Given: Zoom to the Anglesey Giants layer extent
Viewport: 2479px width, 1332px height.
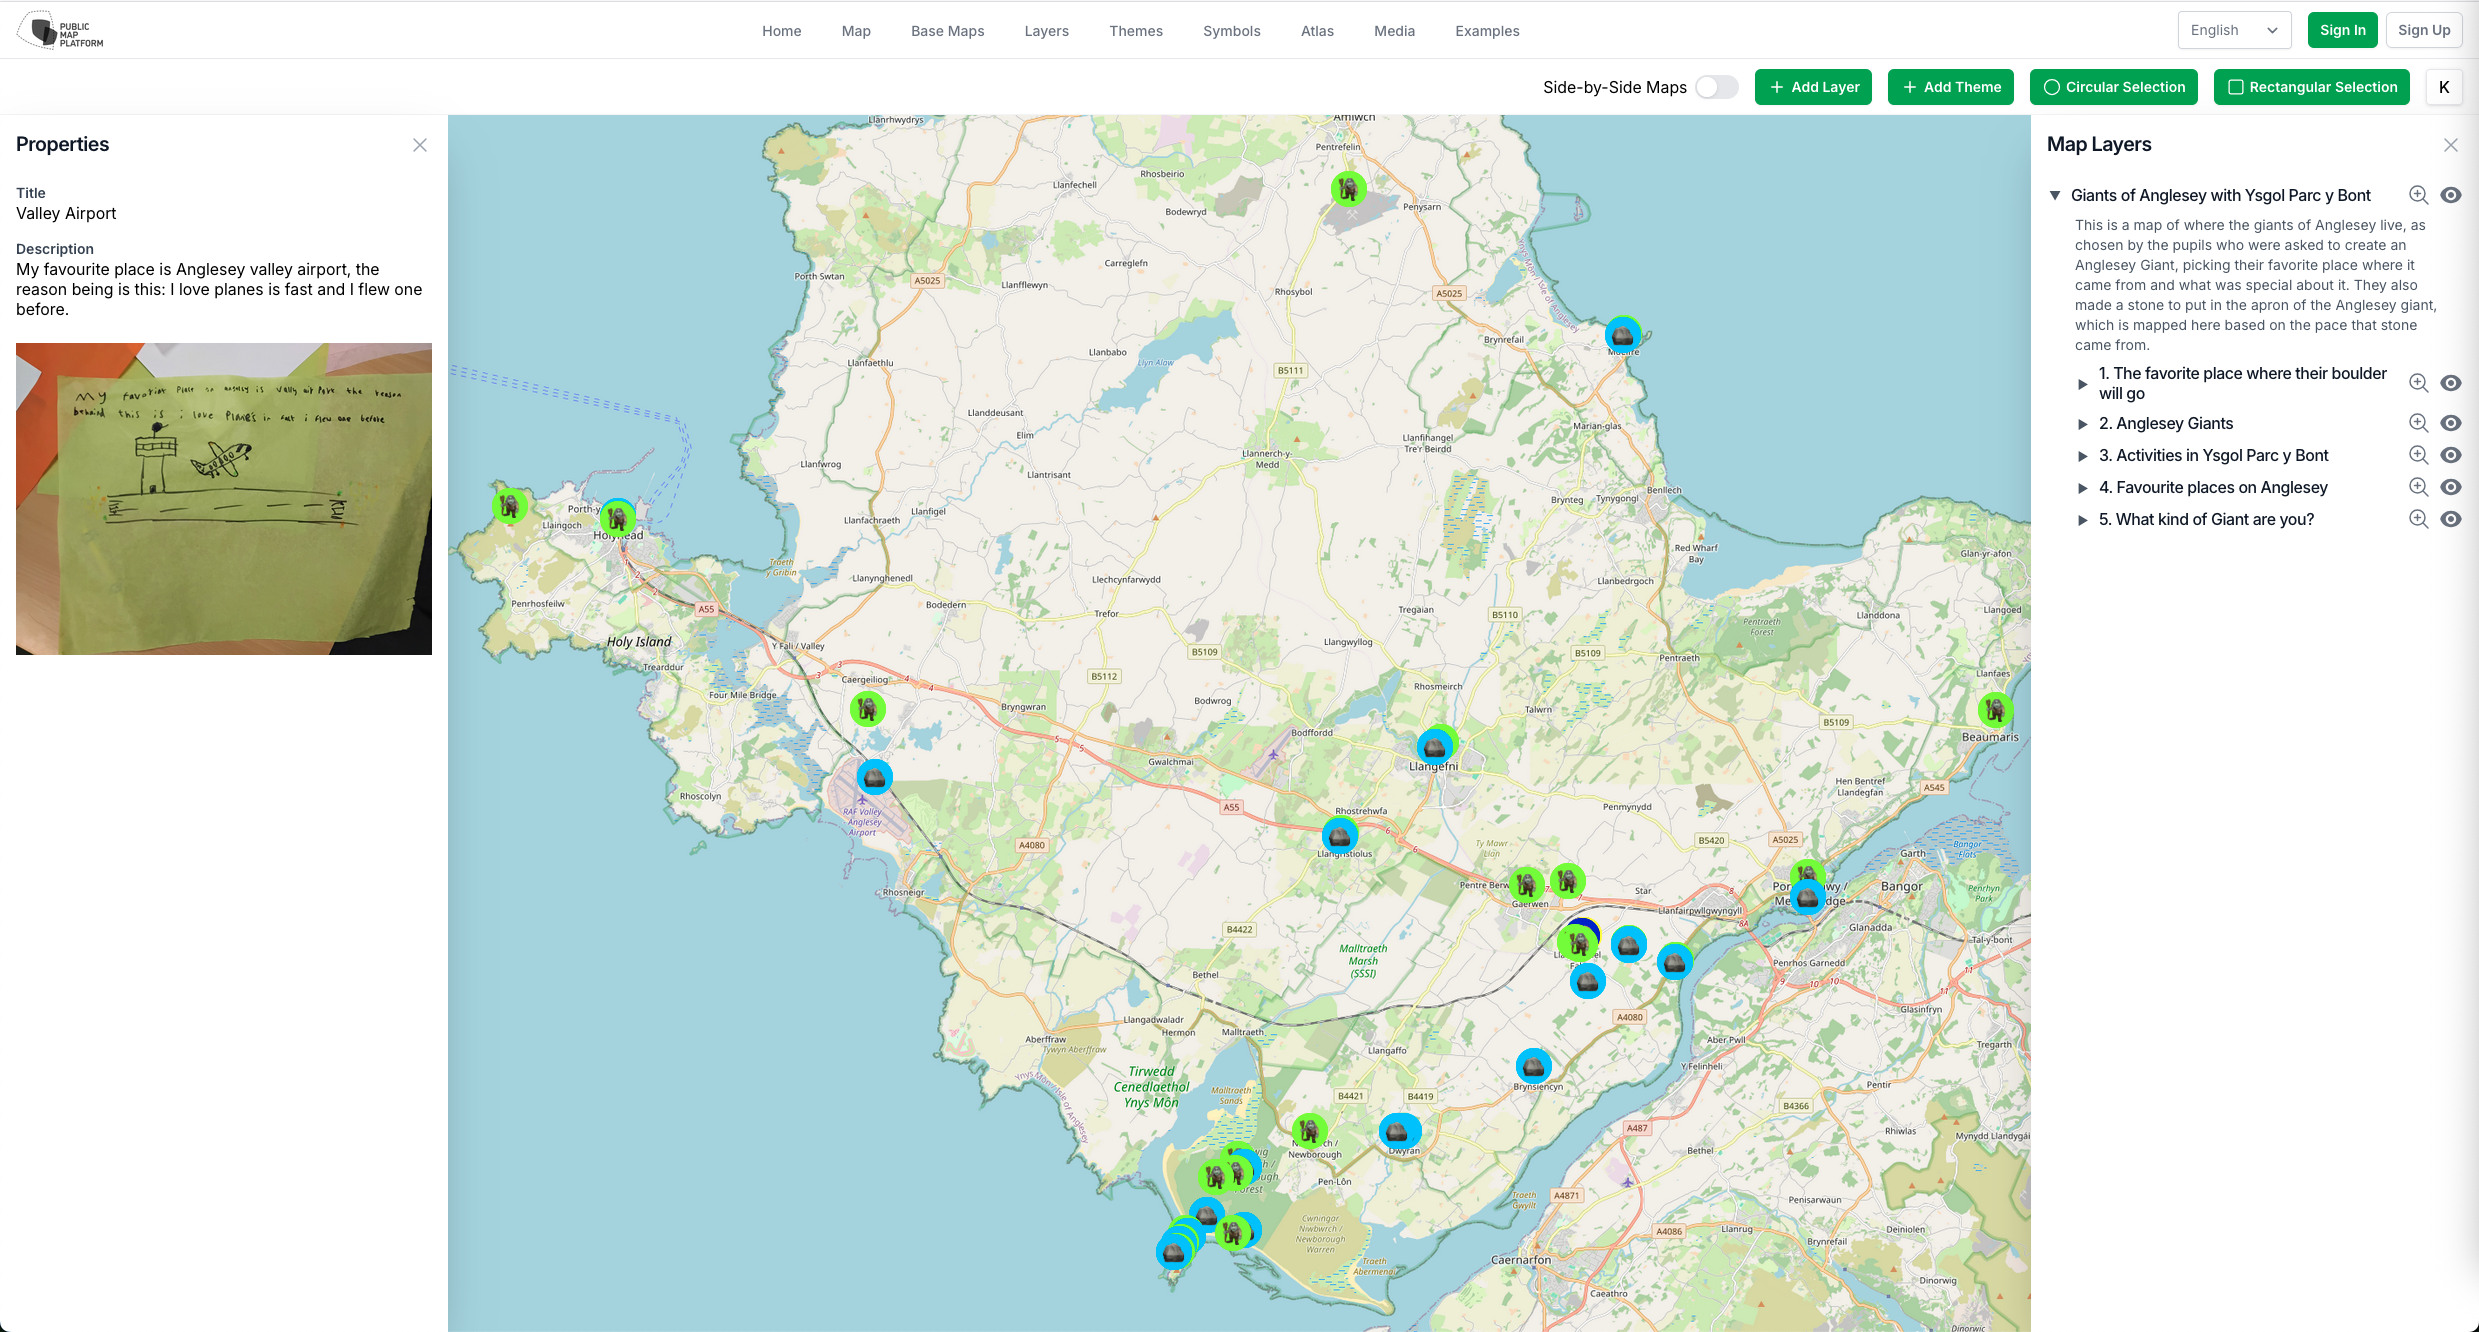Looking at the screenshot, I should tap(2419, 423).
